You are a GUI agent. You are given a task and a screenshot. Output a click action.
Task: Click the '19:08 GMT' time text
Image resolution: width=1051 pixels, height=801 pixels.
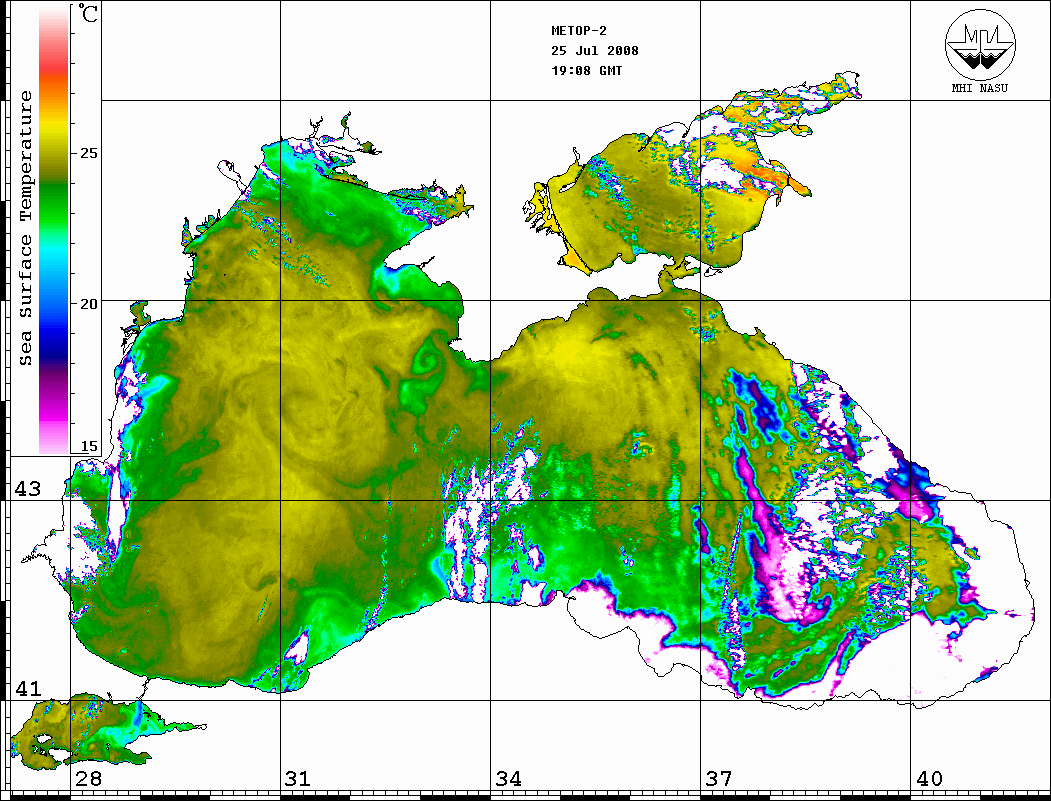[x=586, y=70]
